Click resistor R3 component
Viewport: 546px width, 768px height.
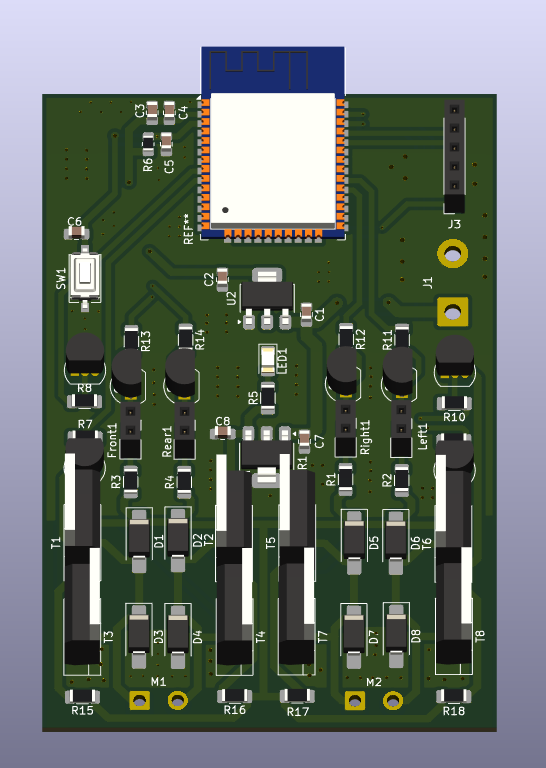coord(131,481)
